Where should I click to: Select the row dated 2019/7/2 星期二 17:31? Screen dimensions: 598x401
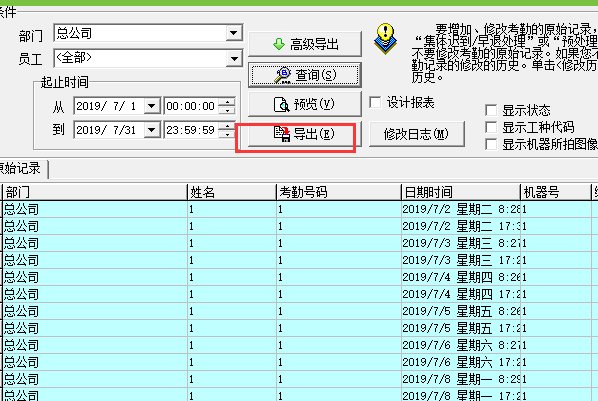[x=299, y=226]
